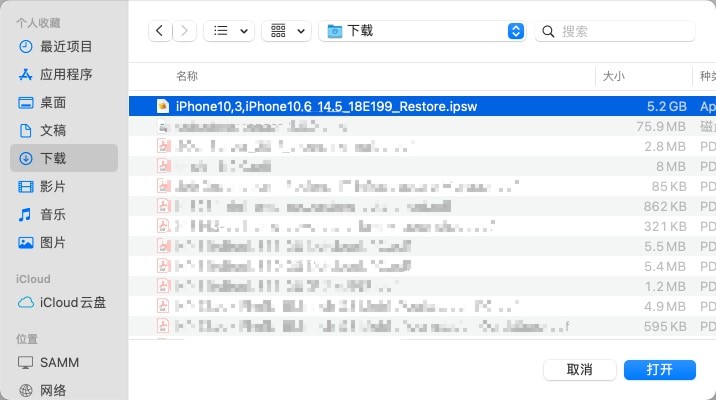Select the 75.9 MB disk image row

(422, 126)
